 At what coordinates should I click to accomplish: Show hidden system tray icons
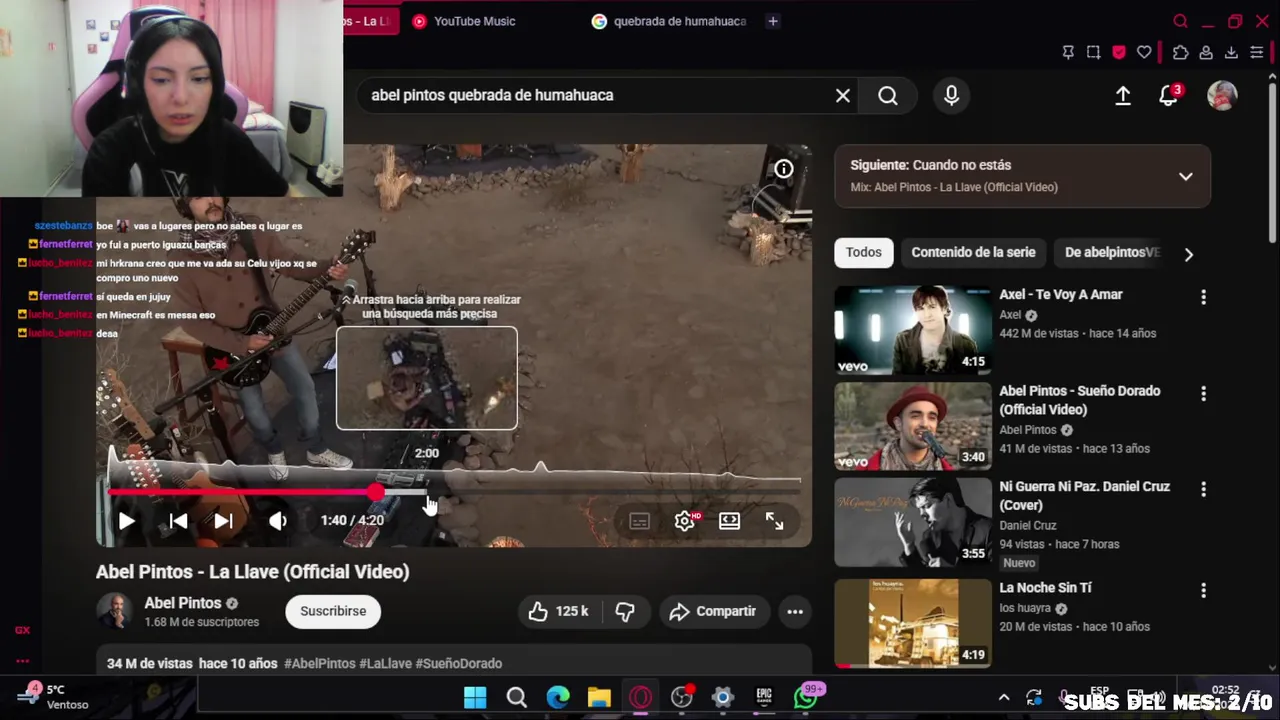pyautogui.click(x=1004, y=697)
